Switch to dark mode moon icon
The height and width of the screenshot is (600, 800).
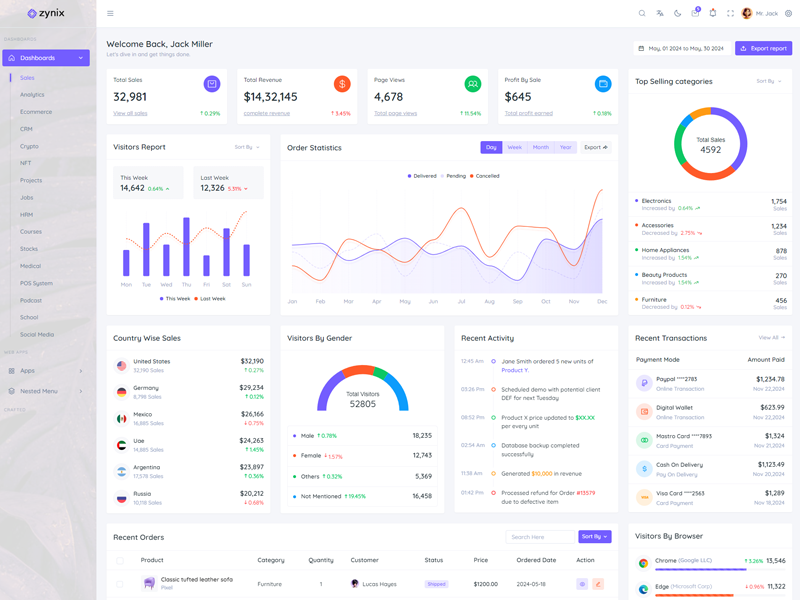pyautogui.click(x=677, y=13)
